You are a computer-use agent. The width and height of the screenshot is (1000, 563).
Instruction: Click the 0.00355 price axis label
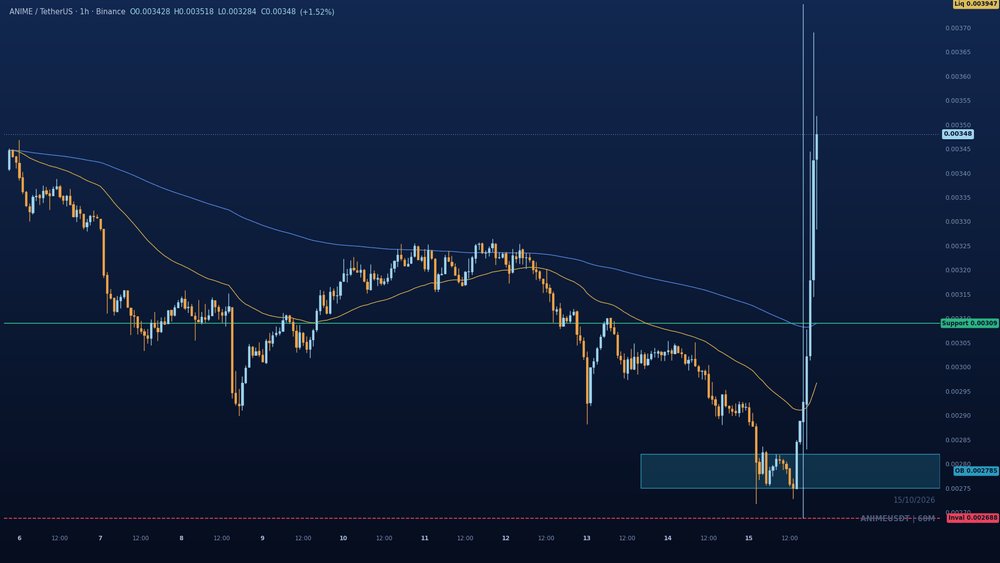click(x=957, y=101)
